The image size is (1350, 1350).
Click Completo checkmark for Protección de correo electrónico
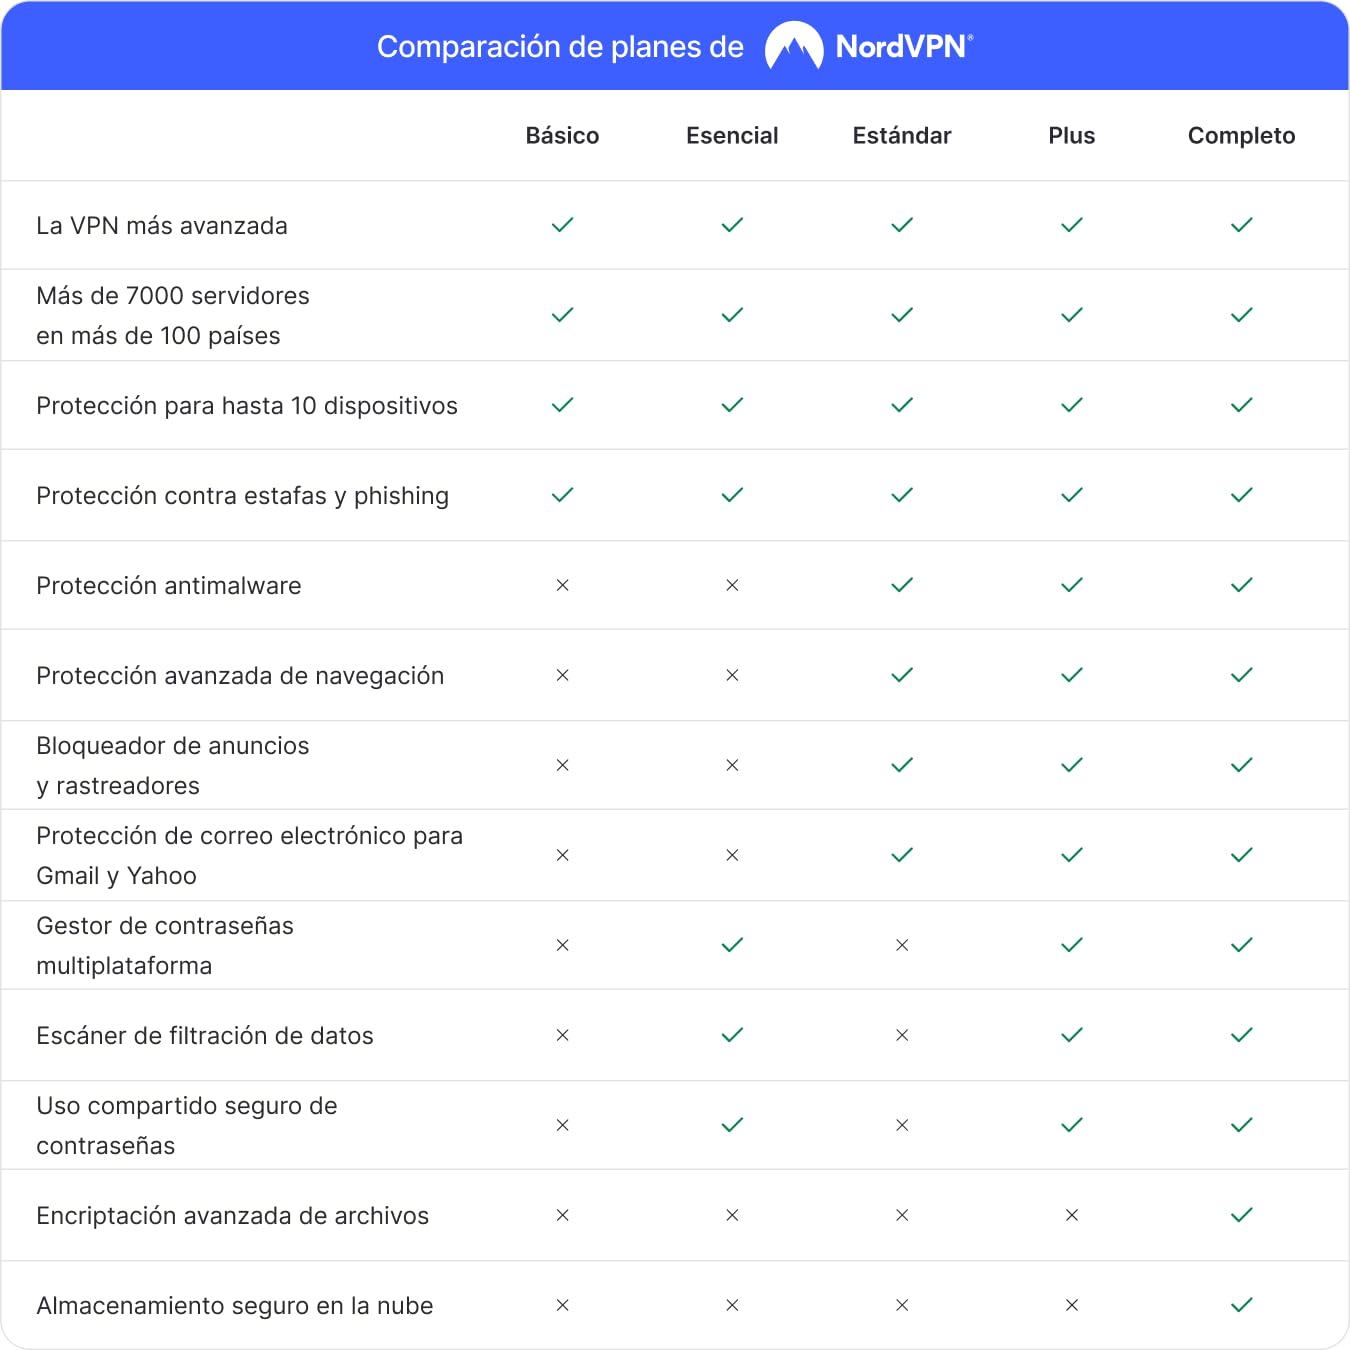tap(1242, 855)
